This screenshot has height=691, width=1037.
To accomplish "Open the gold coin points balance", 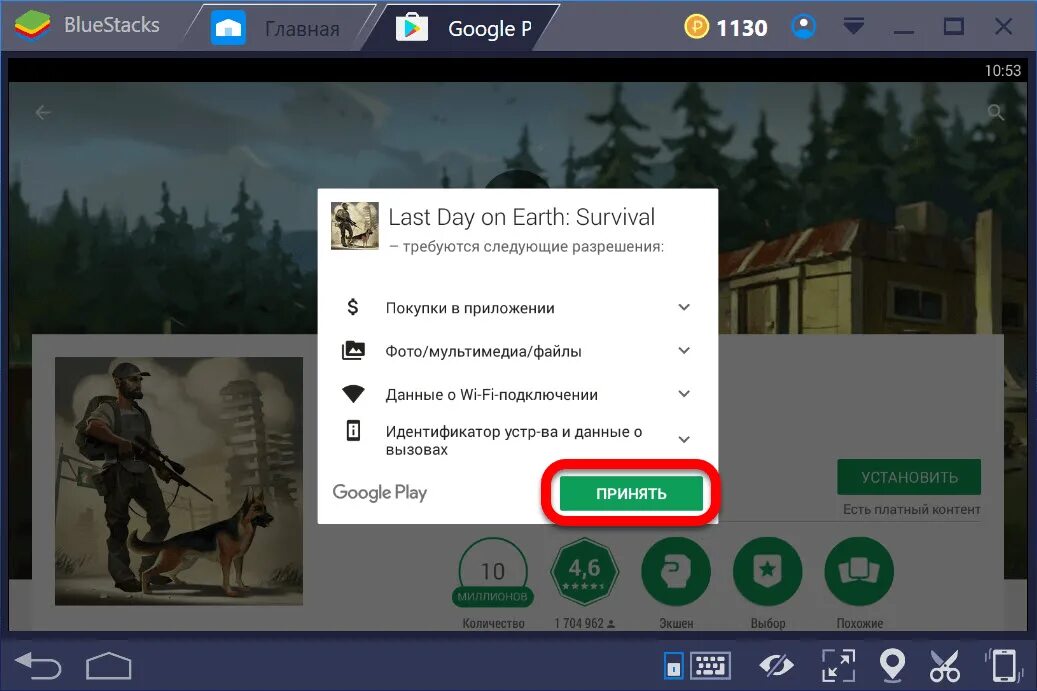I will [726, 27].
